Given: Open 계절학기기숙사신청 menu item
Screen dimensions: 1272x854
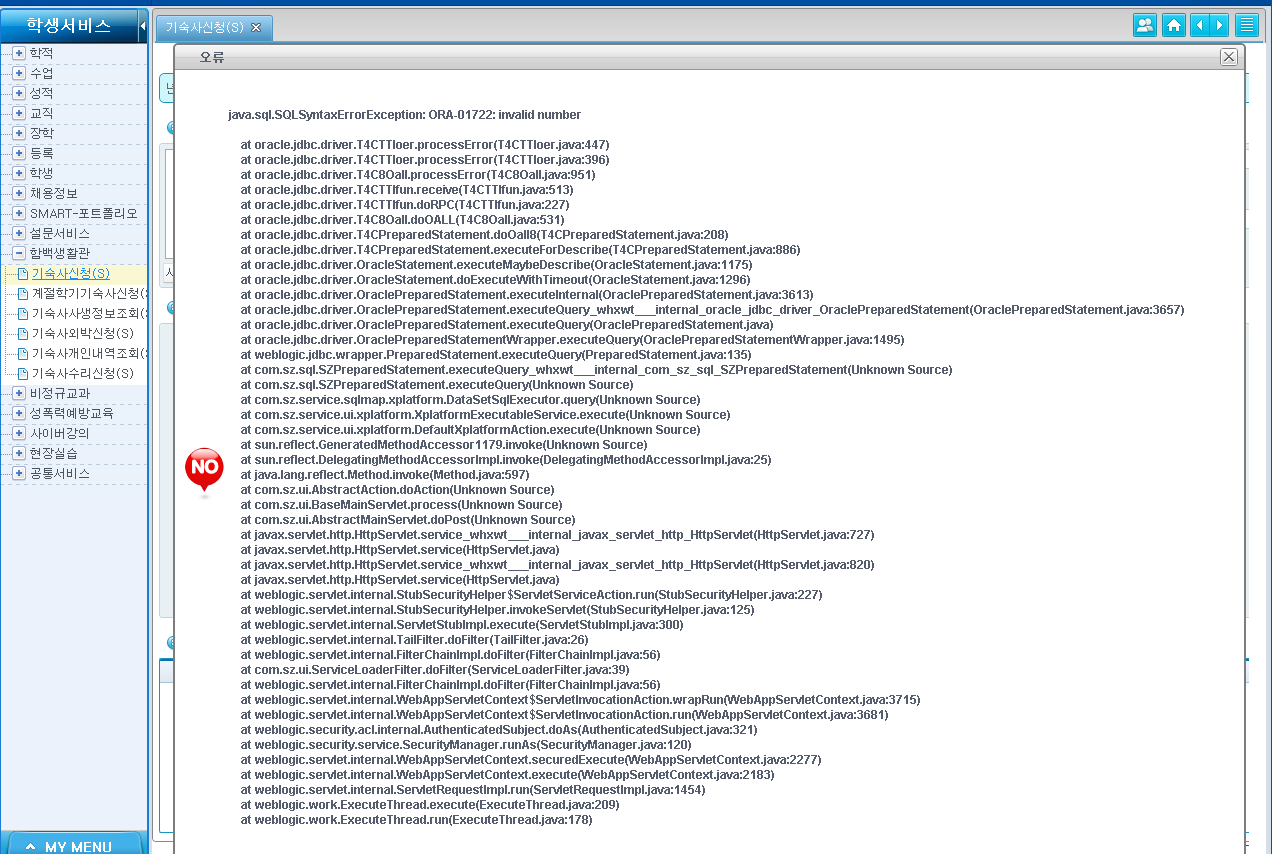Looking at the screenshot, I should (x=90, y=293).
